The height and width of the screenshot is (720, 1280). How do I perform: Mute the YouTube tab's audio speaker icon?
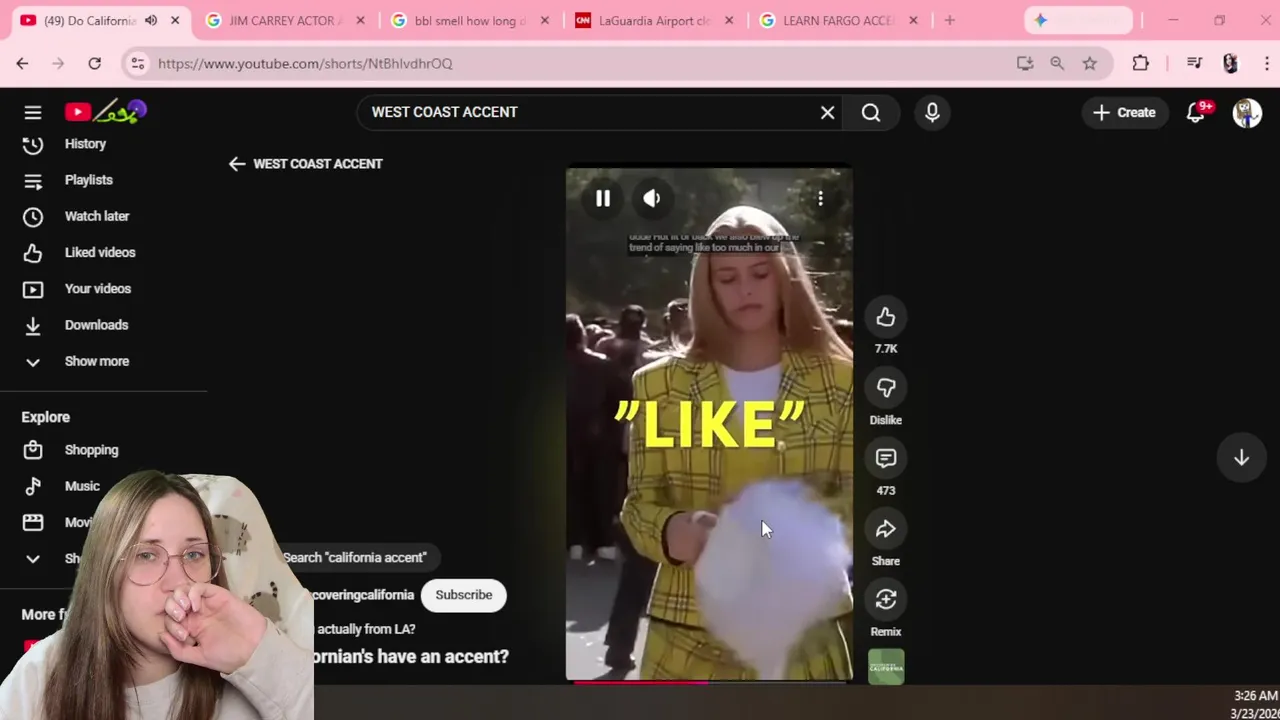click(151, 21)
